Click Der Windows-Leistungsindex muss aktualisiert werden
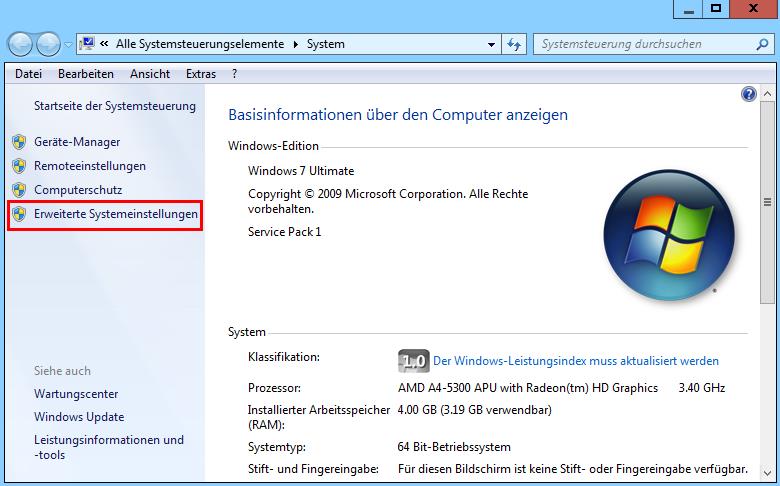780x486 pixels. pyautogui.click(x=576, y=361)
